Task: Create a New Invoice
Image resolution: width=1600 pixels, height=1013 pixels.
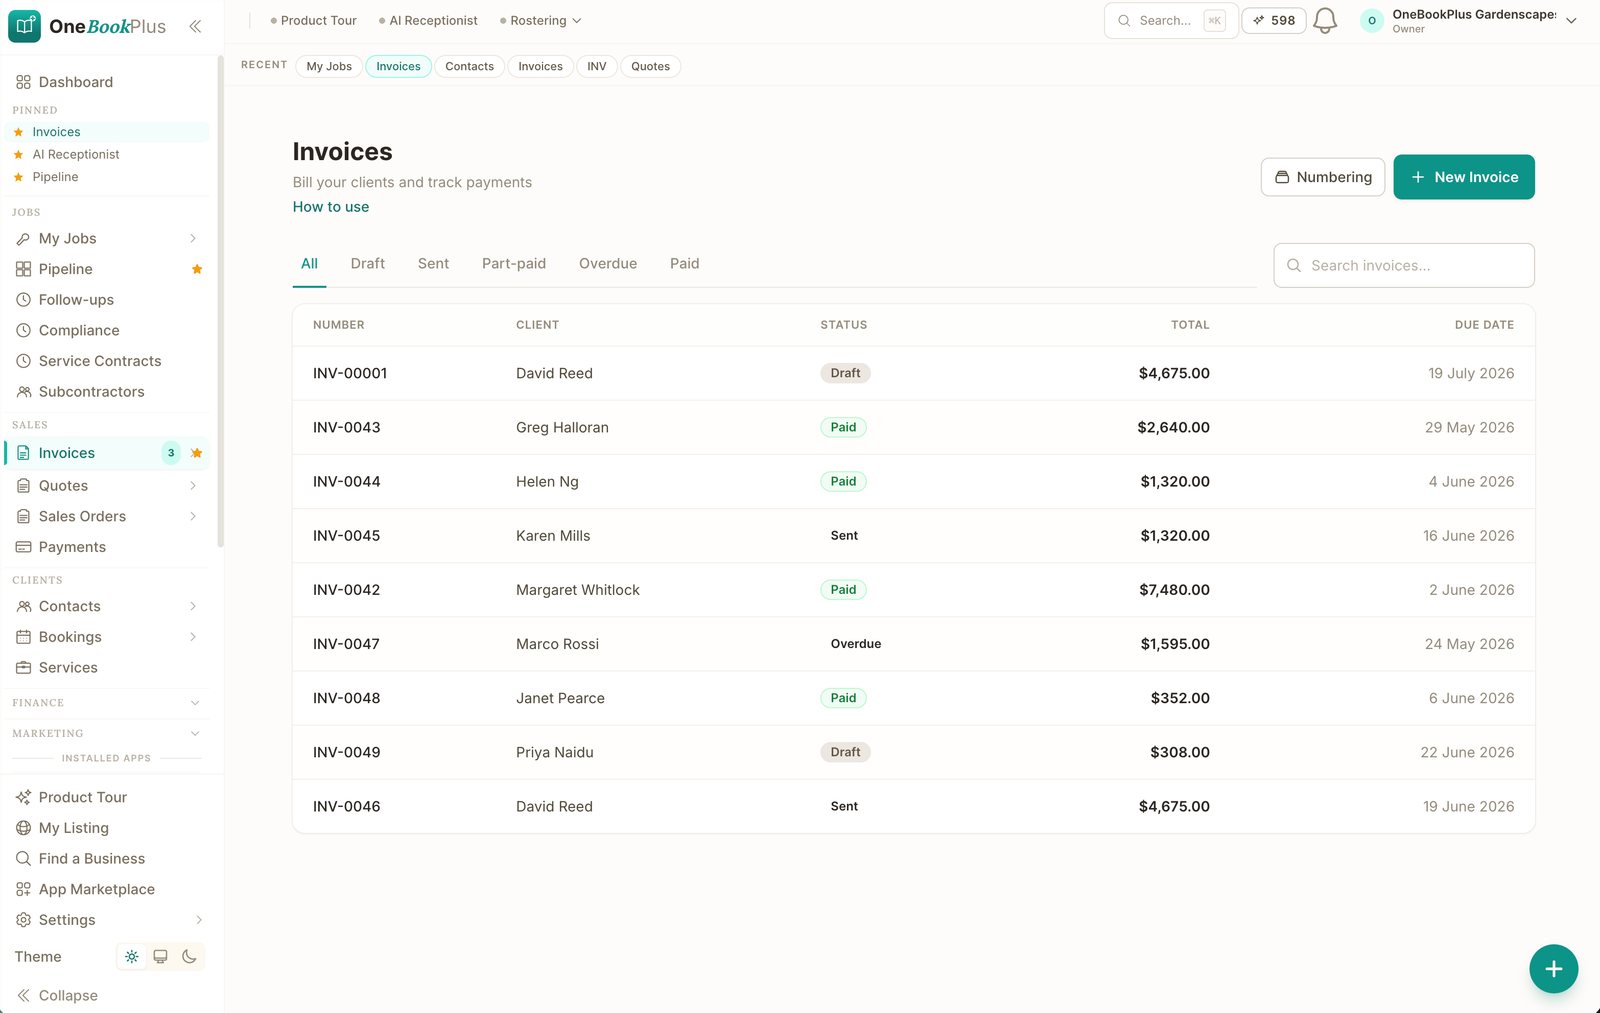Action: pyautogui.click(x=1464, y=177)
